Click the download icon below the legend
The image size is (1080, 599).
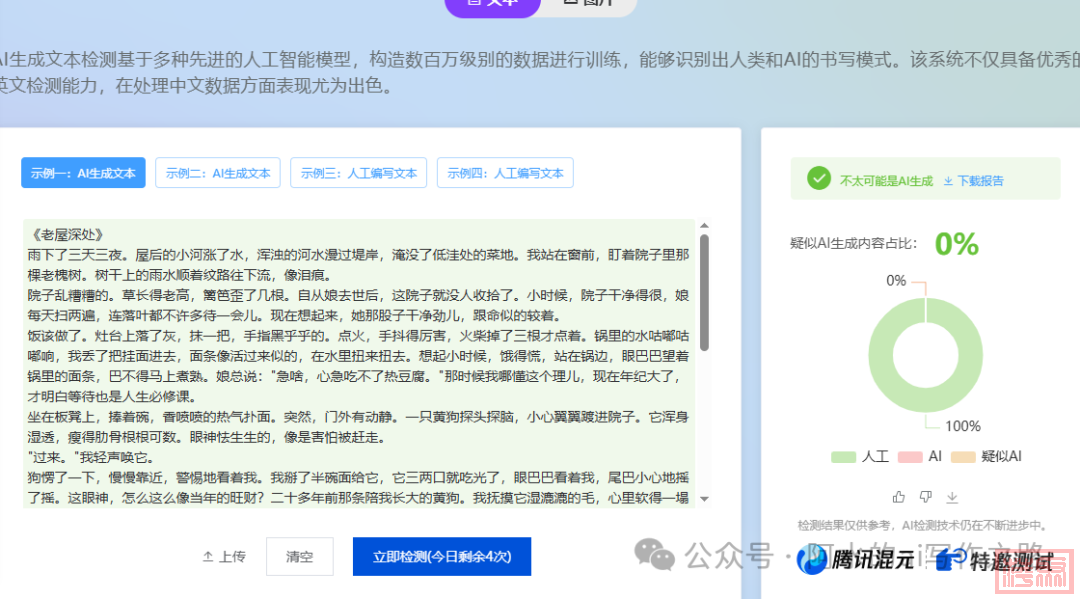click(952, 497)
